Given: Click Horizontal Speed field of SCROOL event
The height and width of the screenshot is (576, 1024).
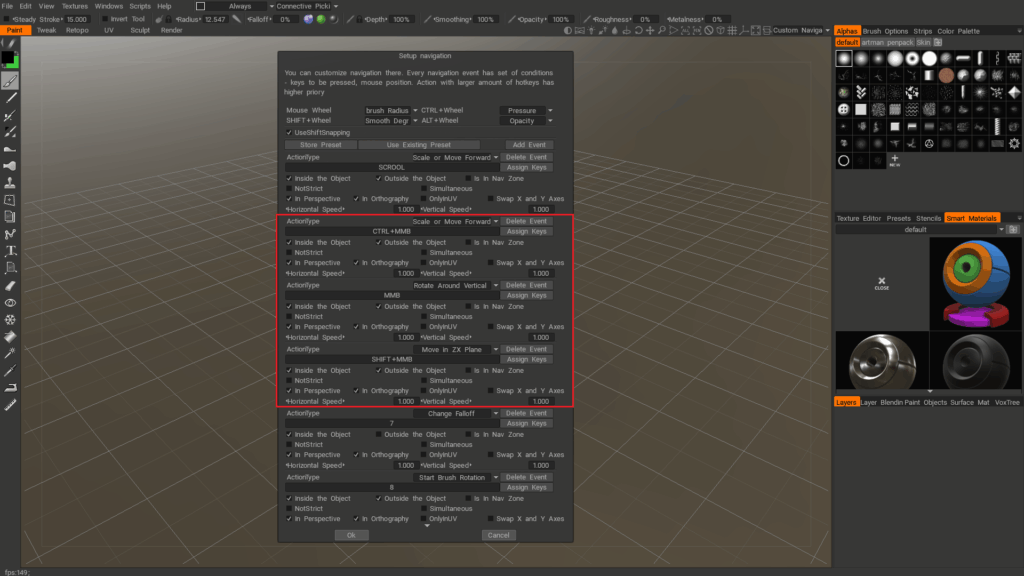Looking at the screenshot, I should point(406,210).
